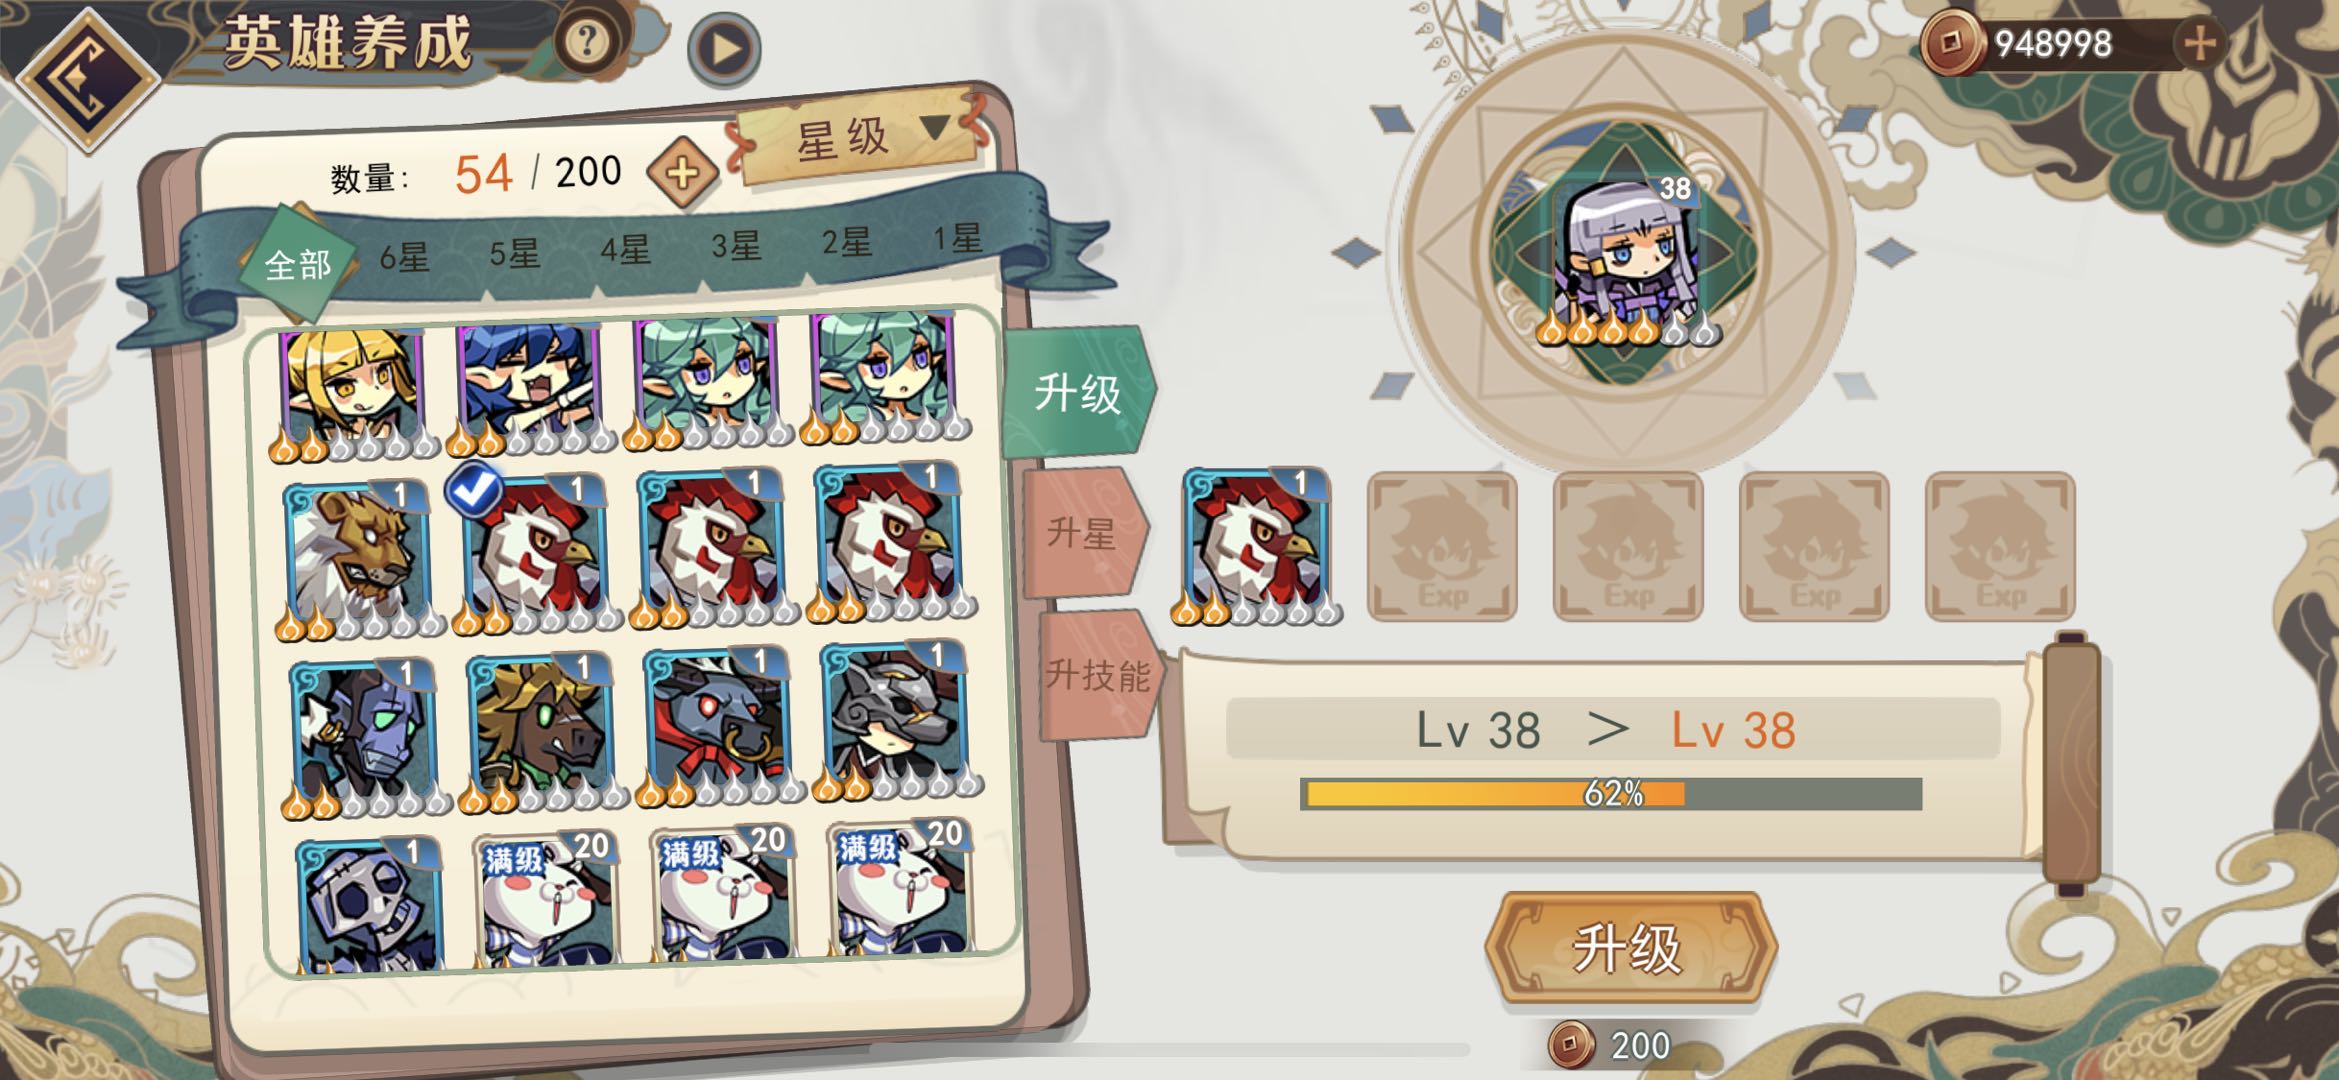
Task: Open the question mark help icon
Action: 587,42
